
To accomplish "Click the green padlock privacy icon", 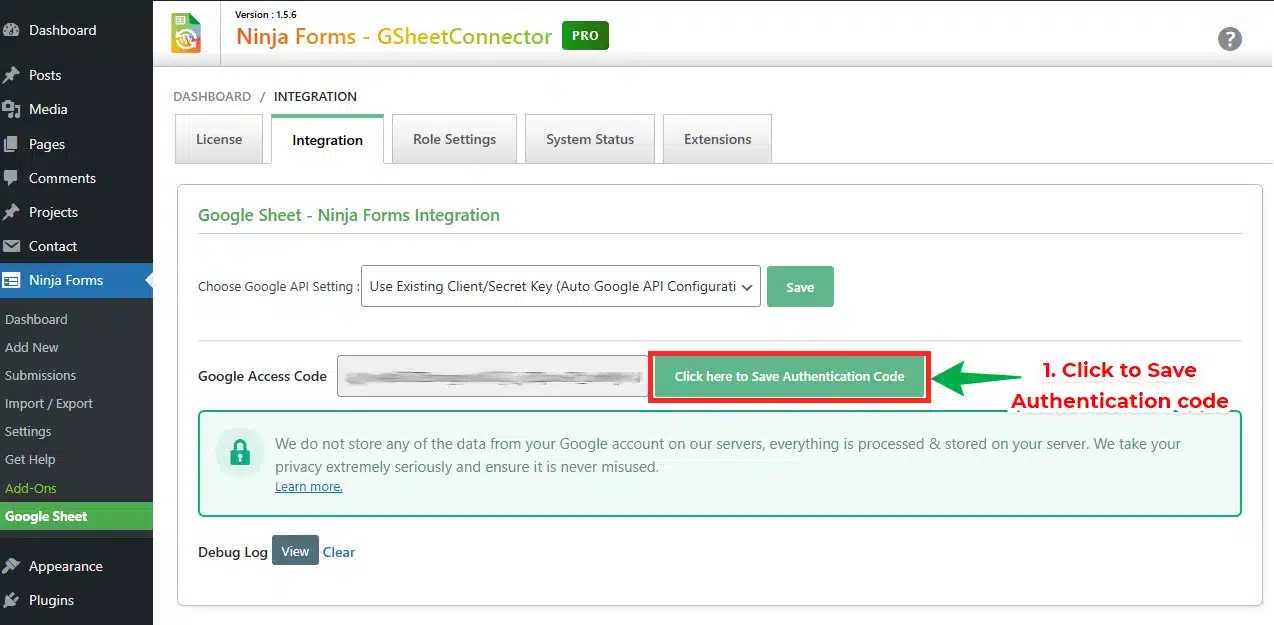I will coord(239,454).
